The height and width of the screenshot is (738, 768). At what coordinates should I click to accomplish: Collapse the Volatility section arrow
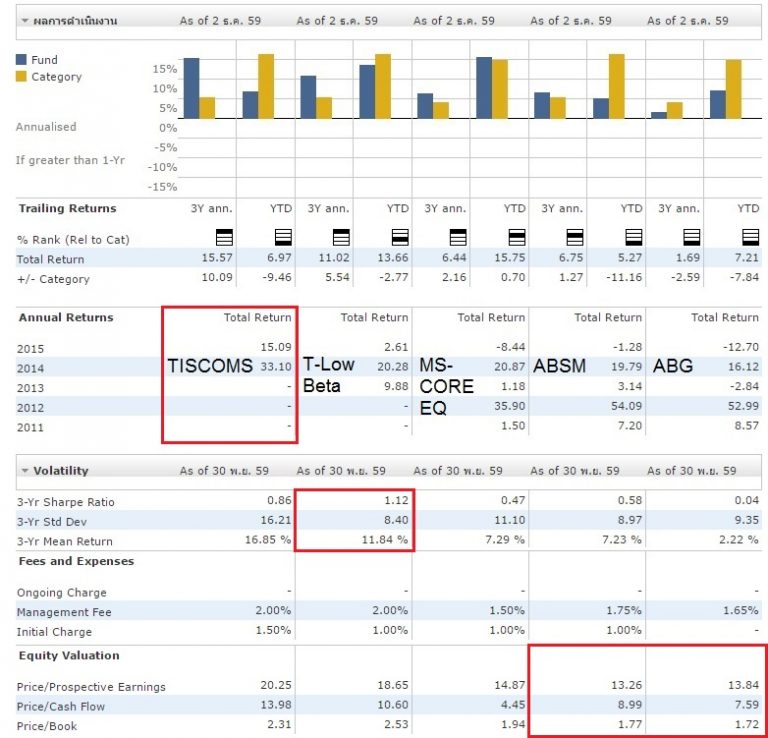click(x=24, y=471)
